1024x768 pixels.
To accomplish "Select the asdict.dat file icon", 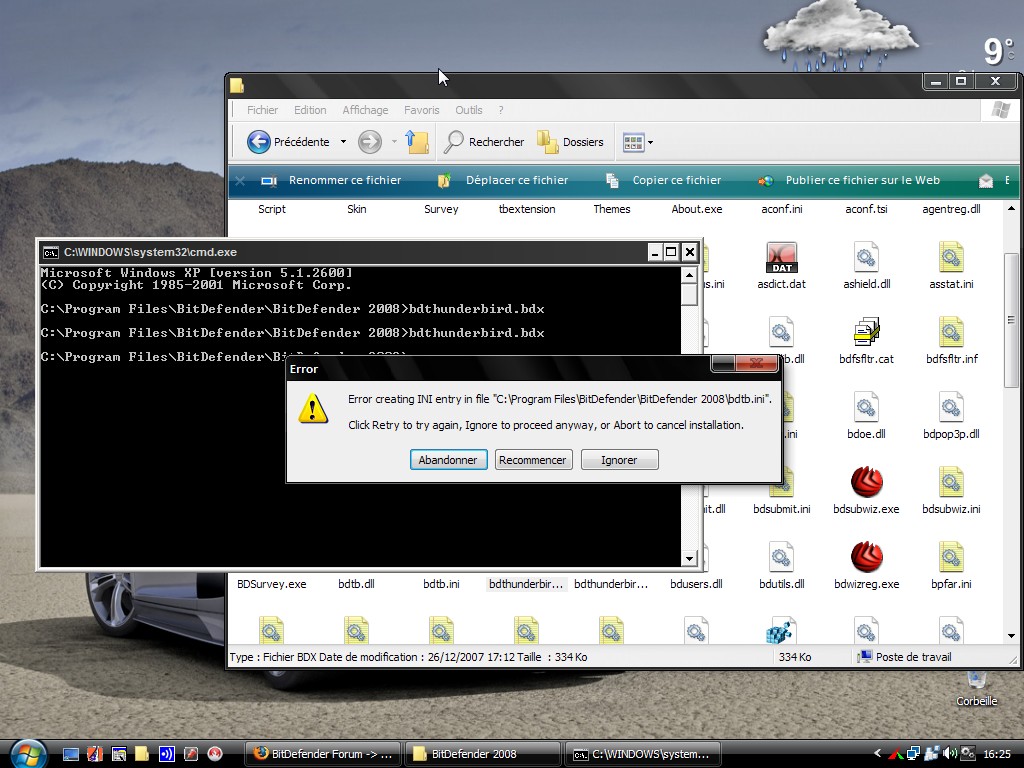I will click(781, 258).
